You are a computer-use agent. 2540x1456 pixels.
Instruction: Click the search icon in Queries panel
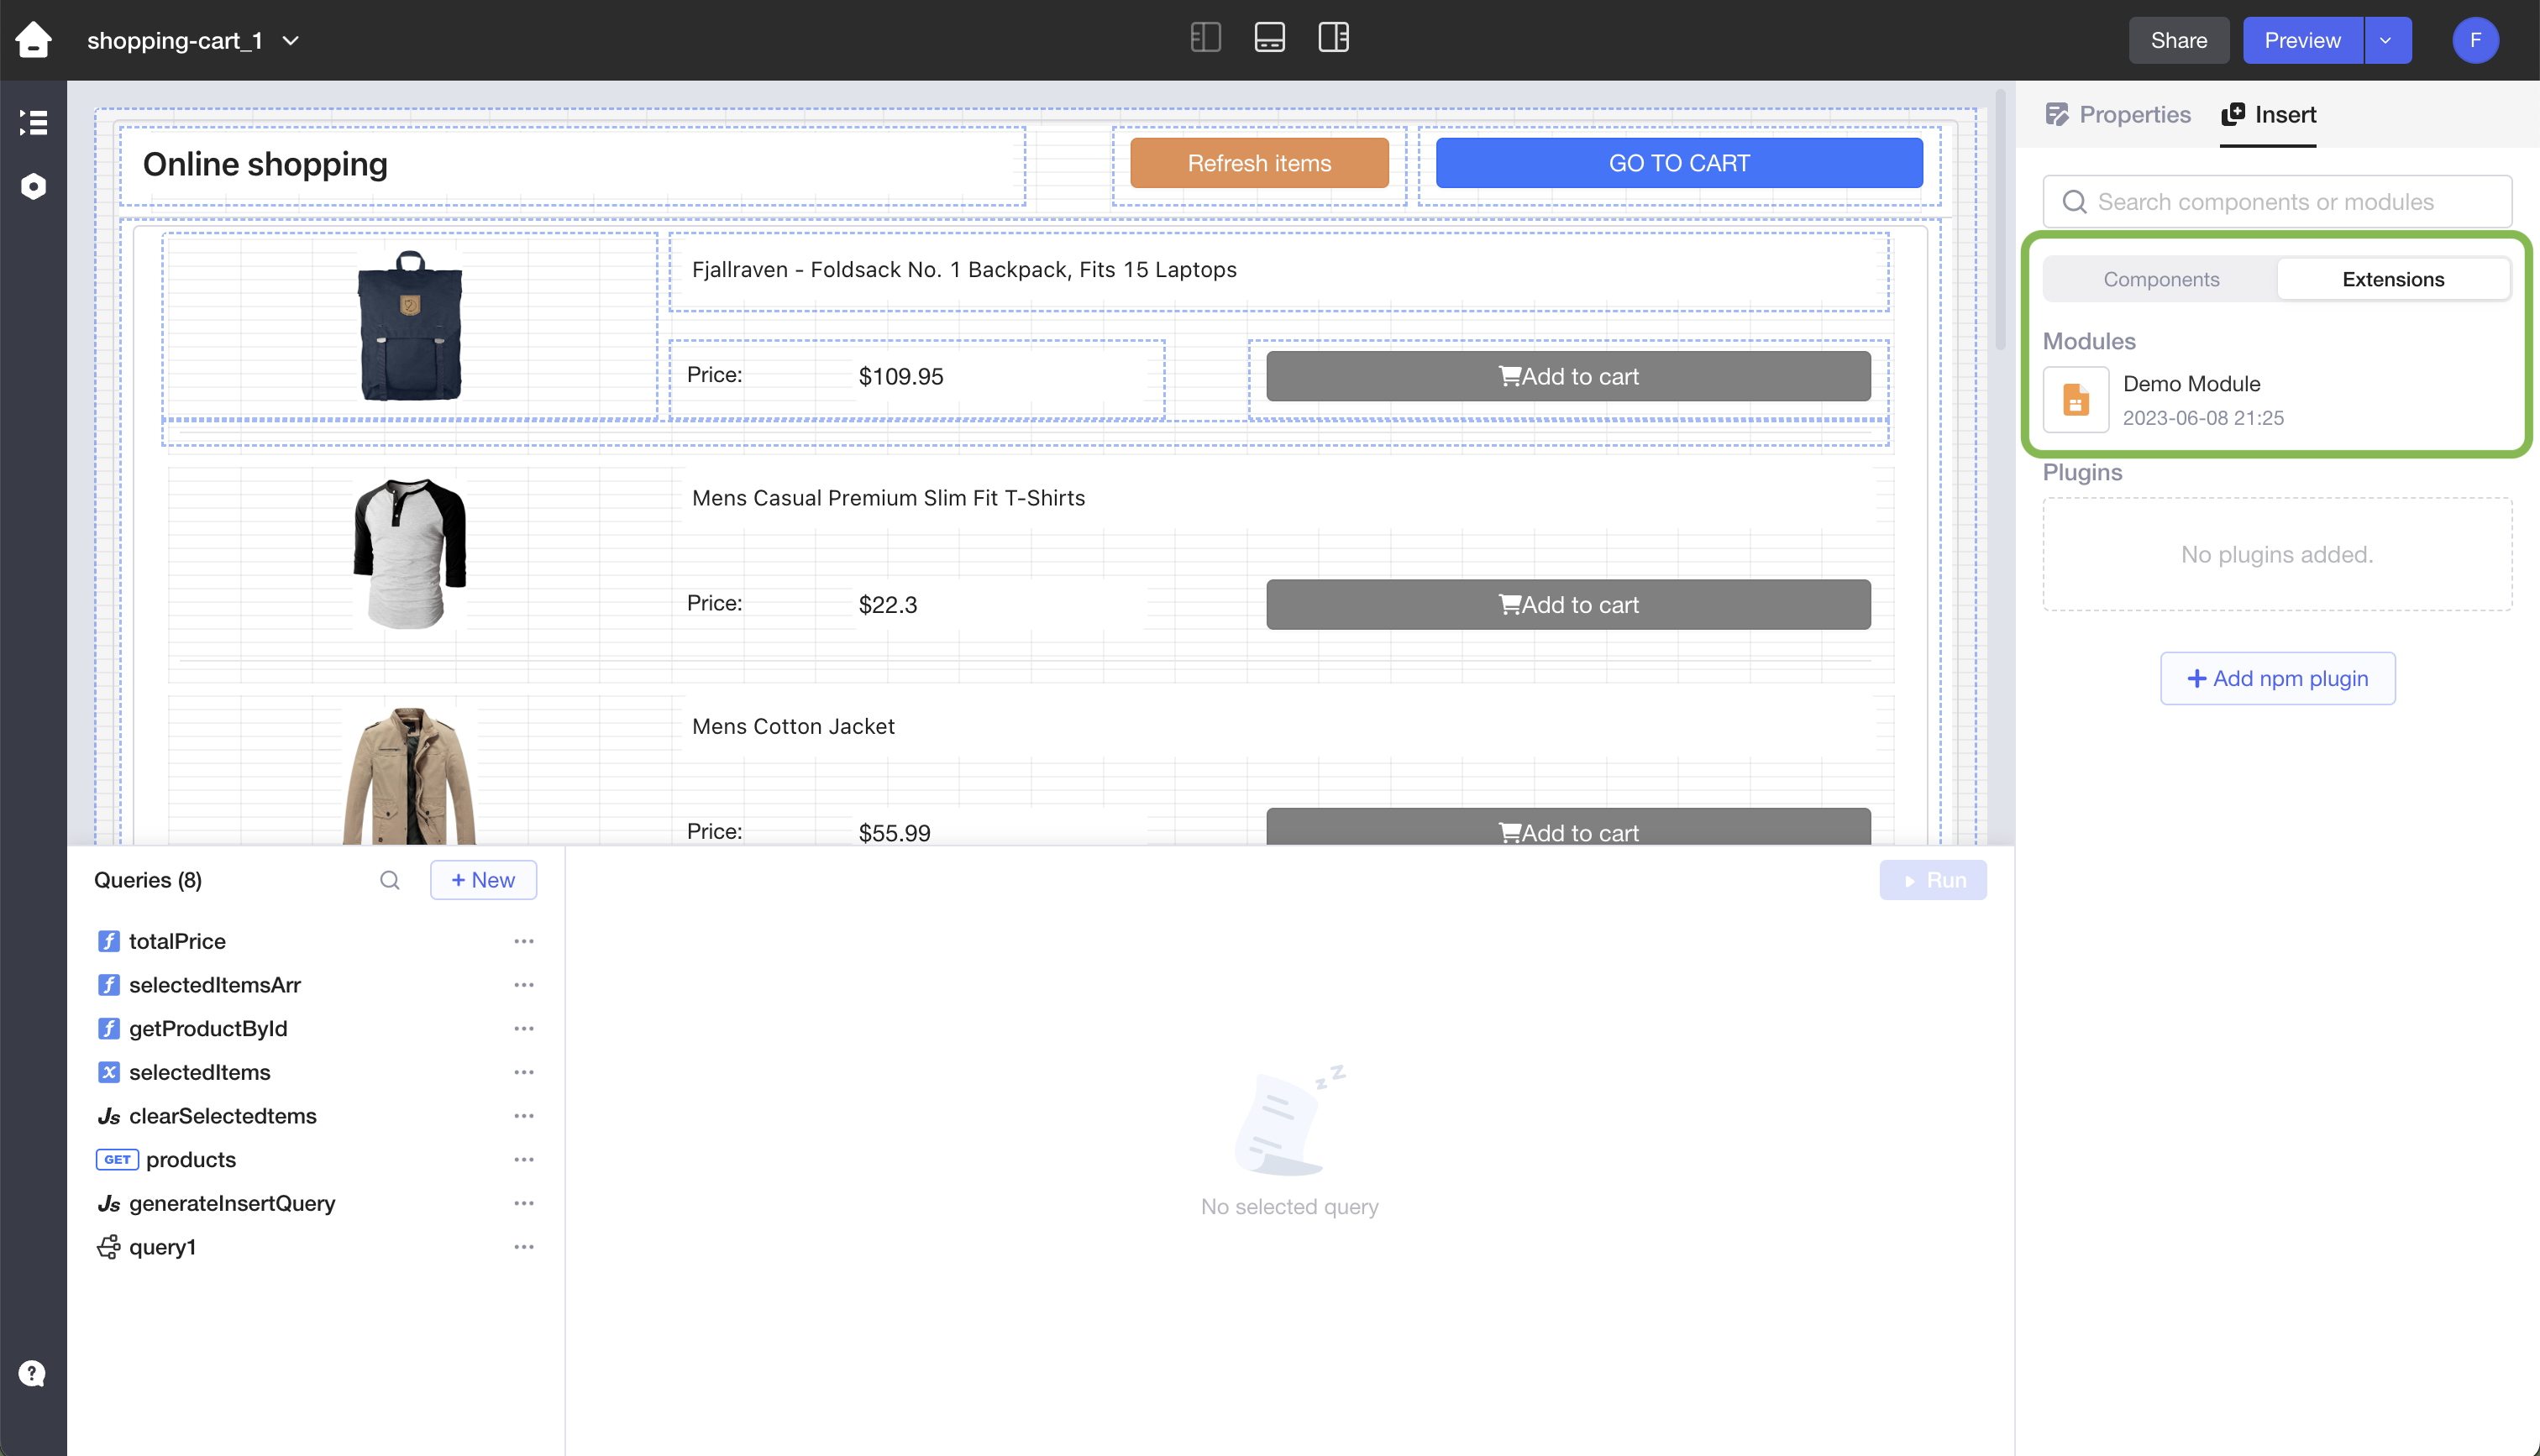tap(390, 880)
